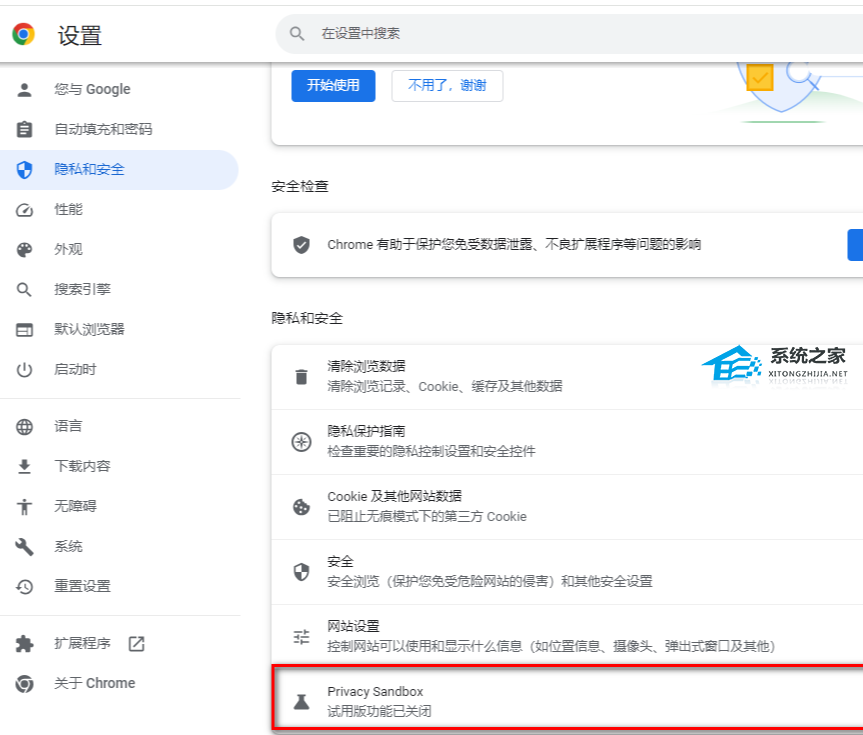Click the 启动时 power icon

[24, 369]
